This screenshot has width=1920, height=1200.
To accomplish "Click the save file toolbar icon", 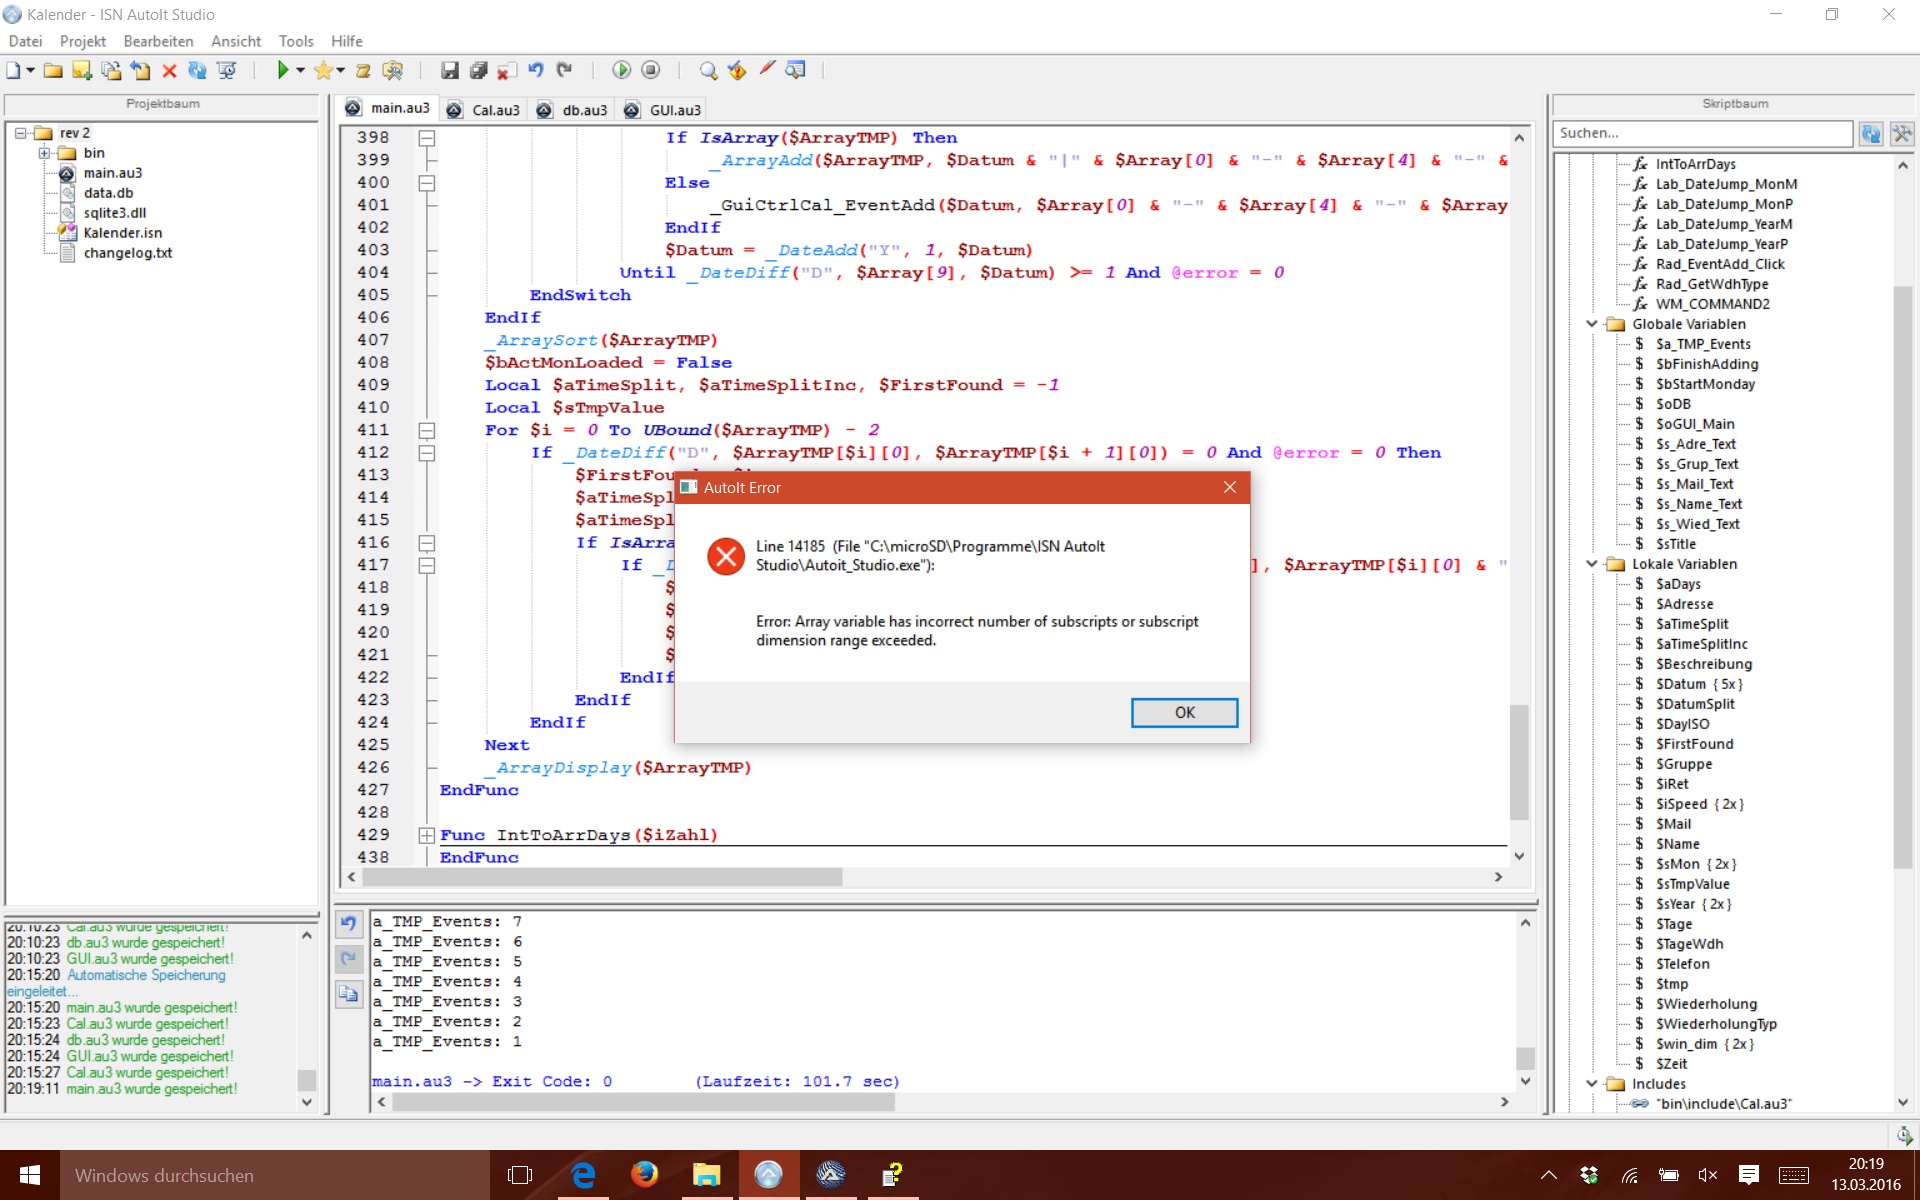I will click(x=450, y=70).
